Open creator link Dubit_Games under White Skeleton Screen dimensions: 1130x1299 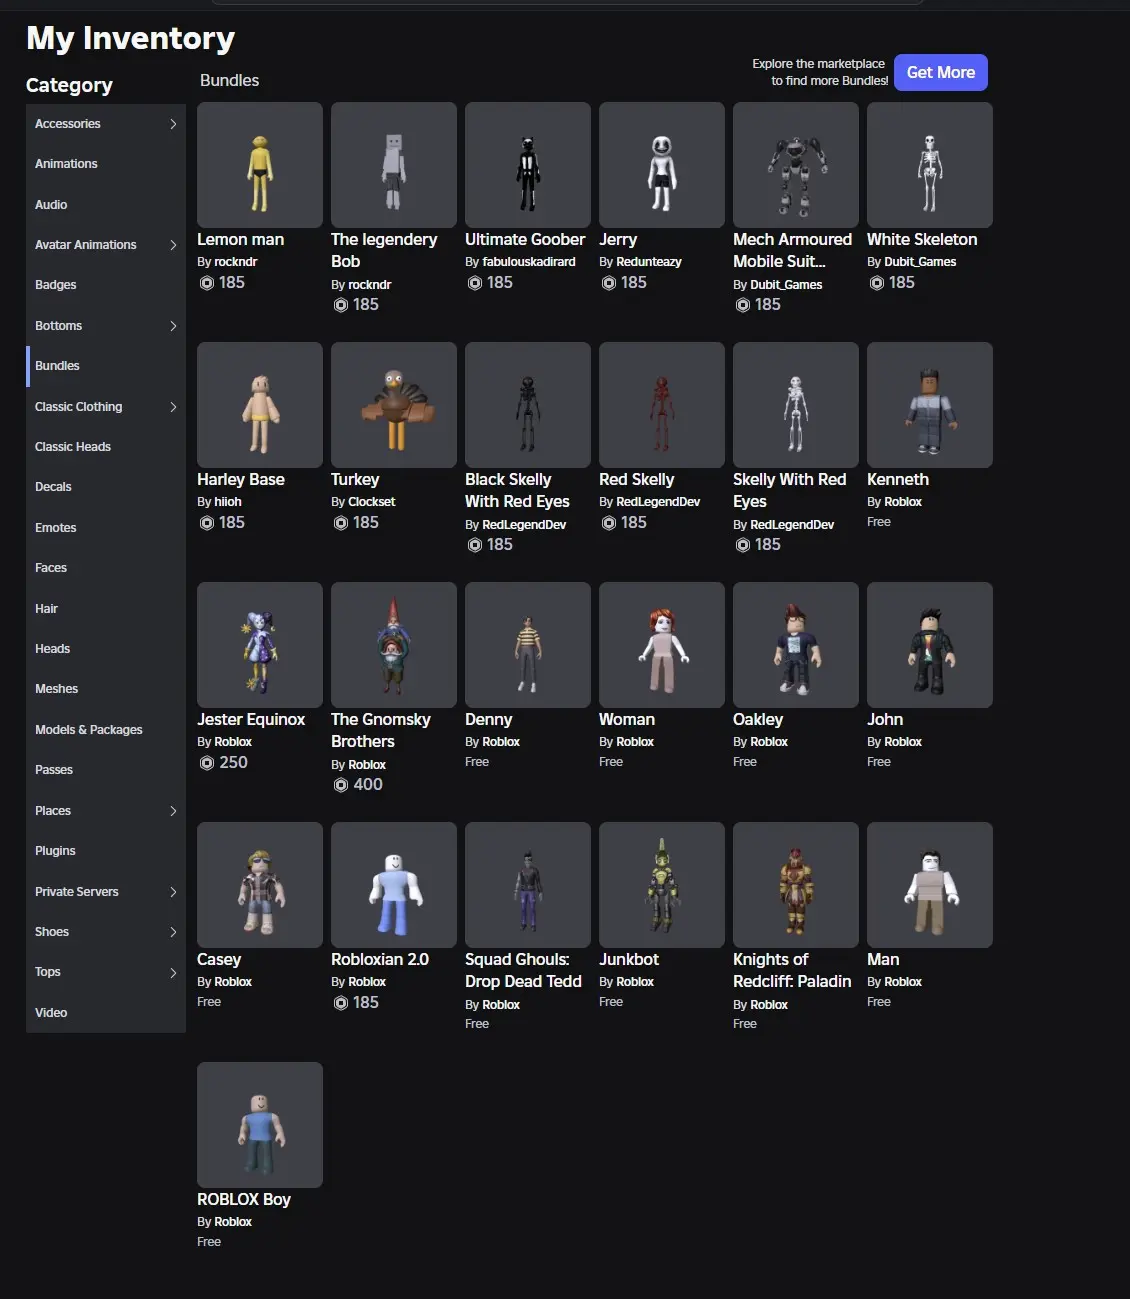[920, 262]
